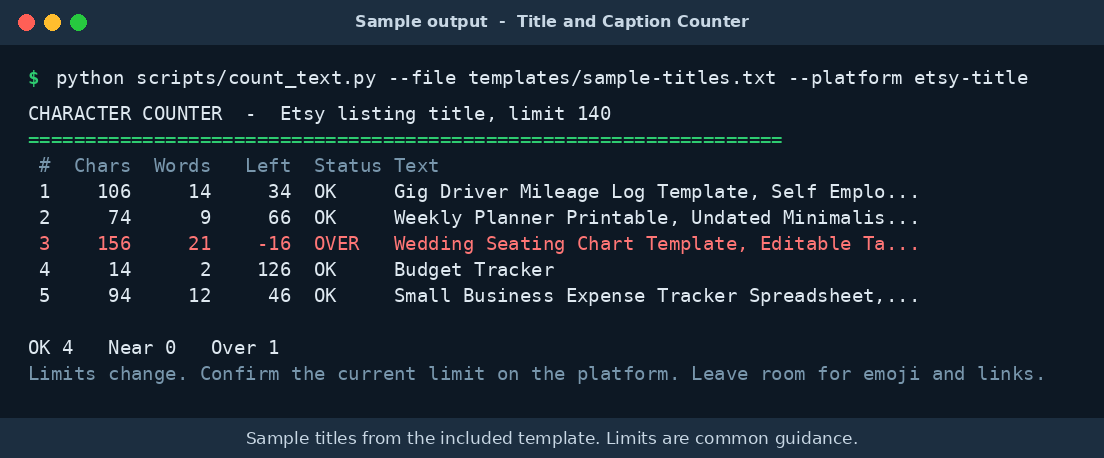Click the red 'OVER' status in row 3

pyautogui.click(x=337, y=244)
